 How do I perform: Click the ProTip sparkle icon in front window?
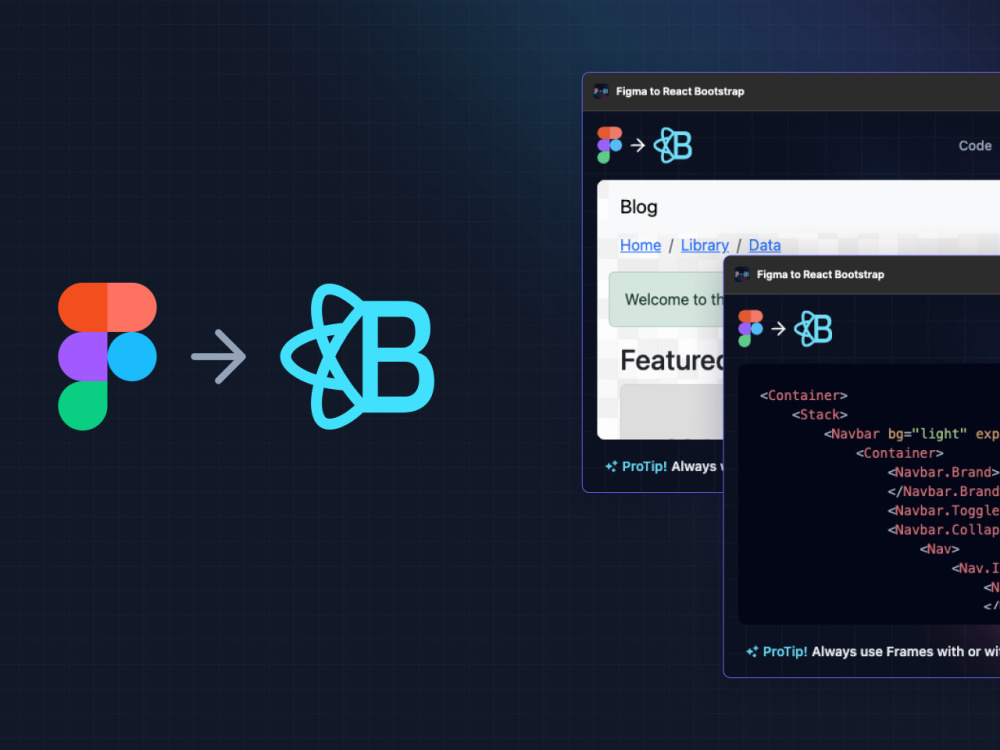point(752,651)
